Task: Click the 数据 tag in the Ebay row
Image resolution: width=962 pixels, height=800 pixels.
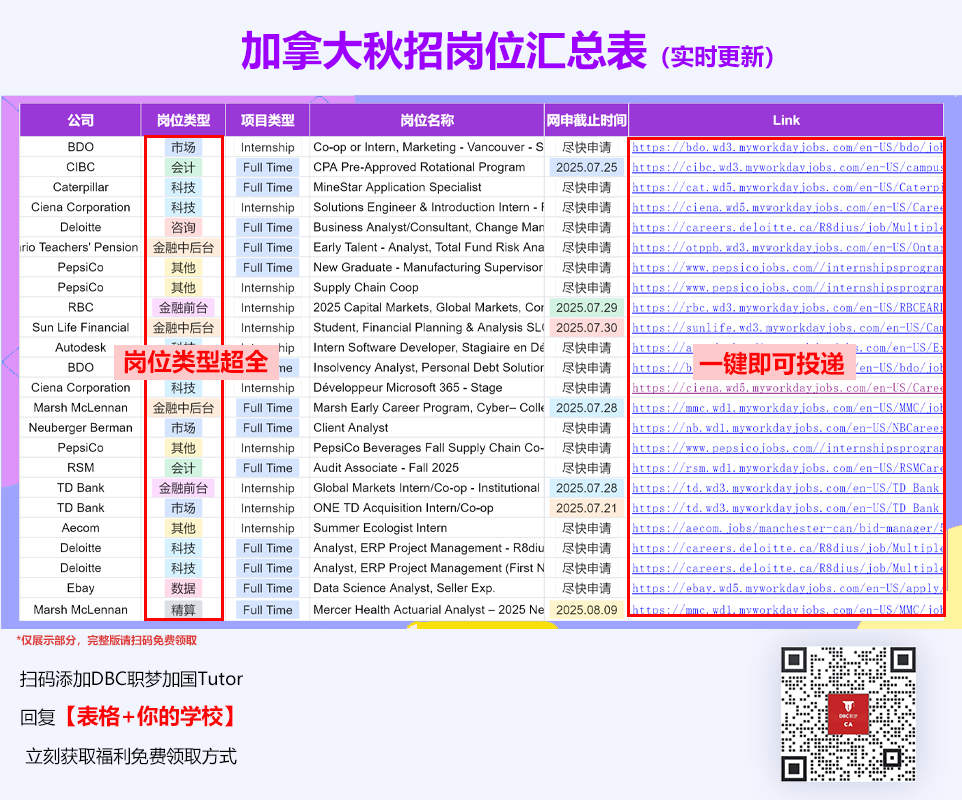Action: coord(183,588)
